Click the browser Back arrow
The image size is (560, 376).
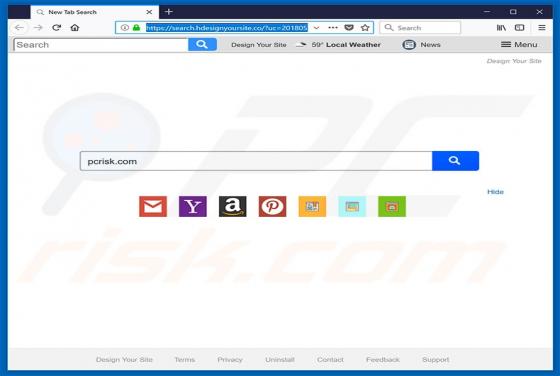(x=19, y=27)
